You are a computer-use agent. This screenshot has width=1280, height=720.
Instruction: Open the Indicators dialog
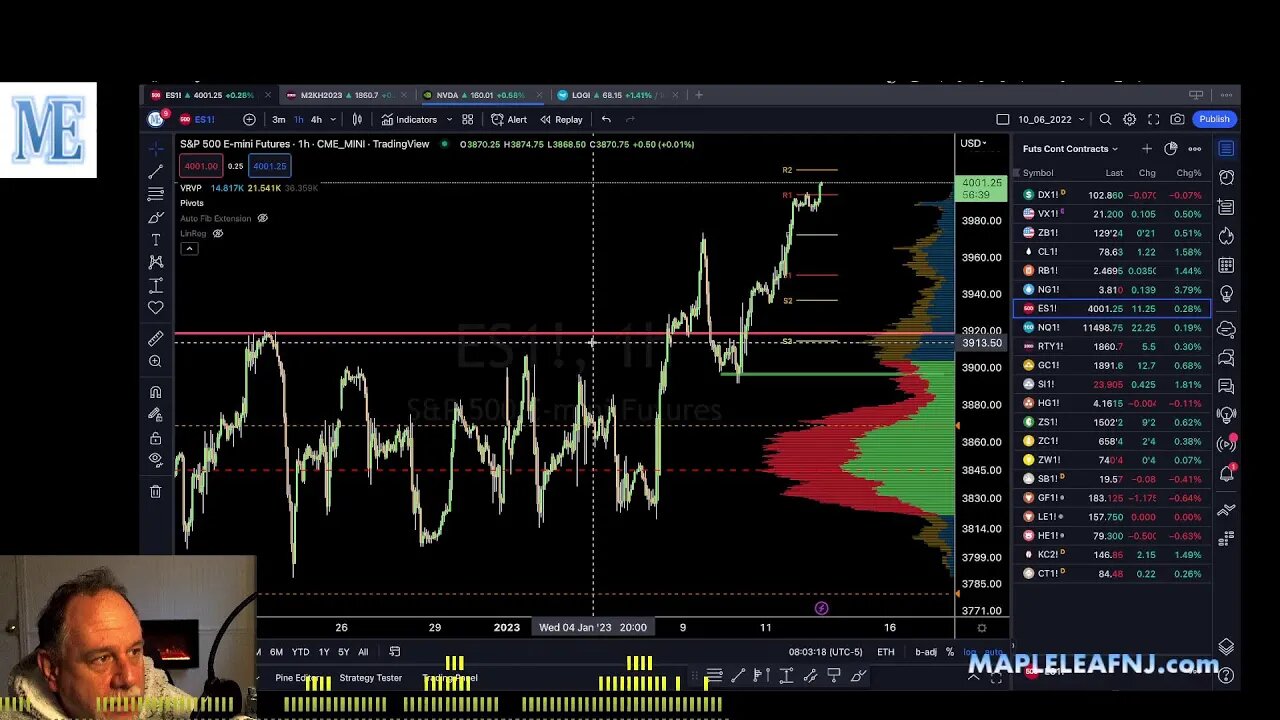coord(409,119)
